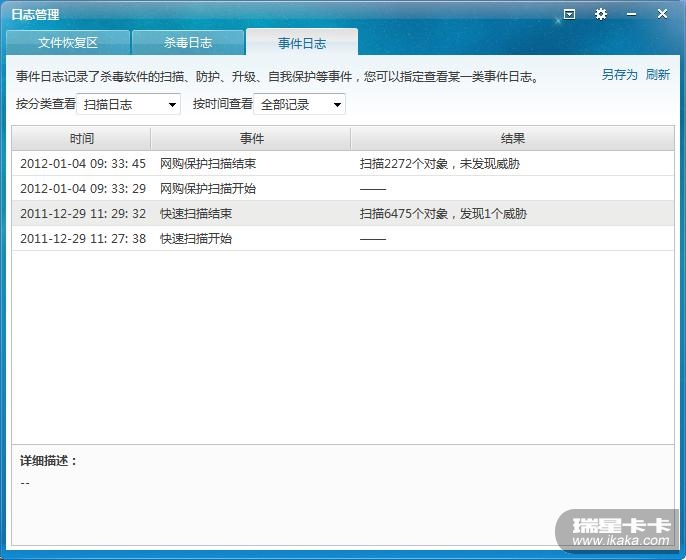This screenshot has height=560, width=686.
Task: Open settings with the gear icon
Action: [601, 14]
